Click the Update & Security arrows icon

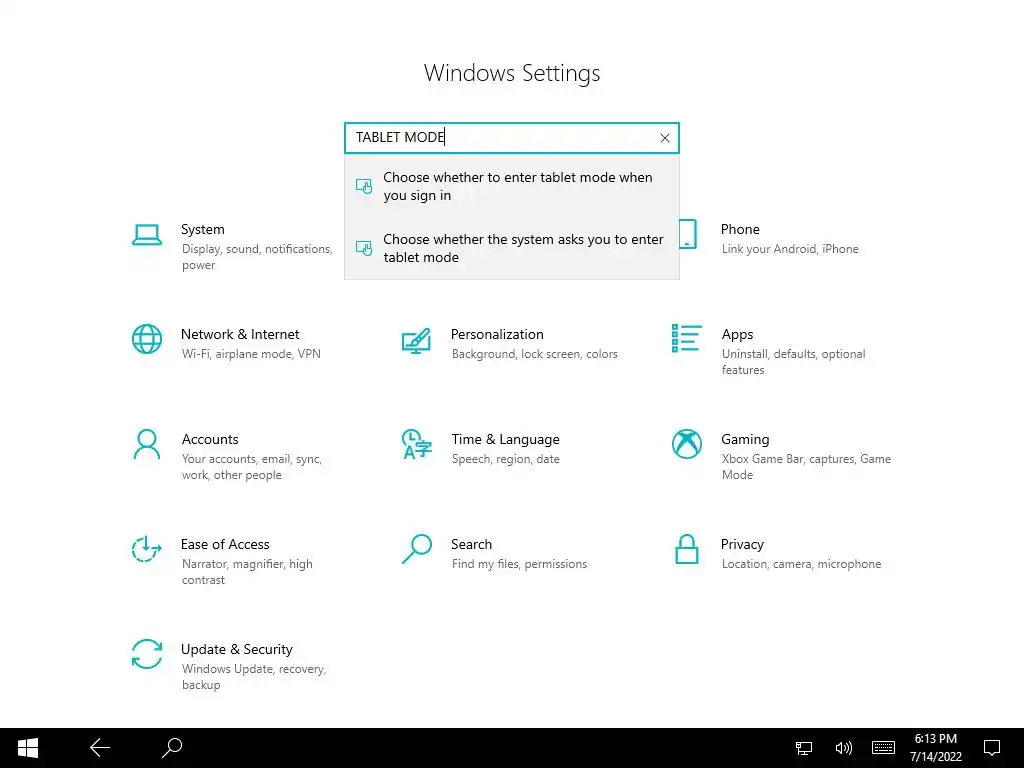147,654
